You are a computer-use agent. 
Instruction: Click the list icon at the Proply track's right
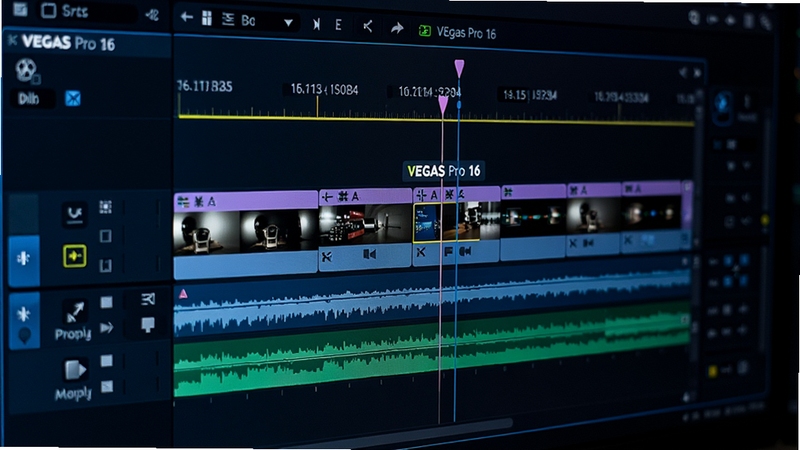[148, 299]
